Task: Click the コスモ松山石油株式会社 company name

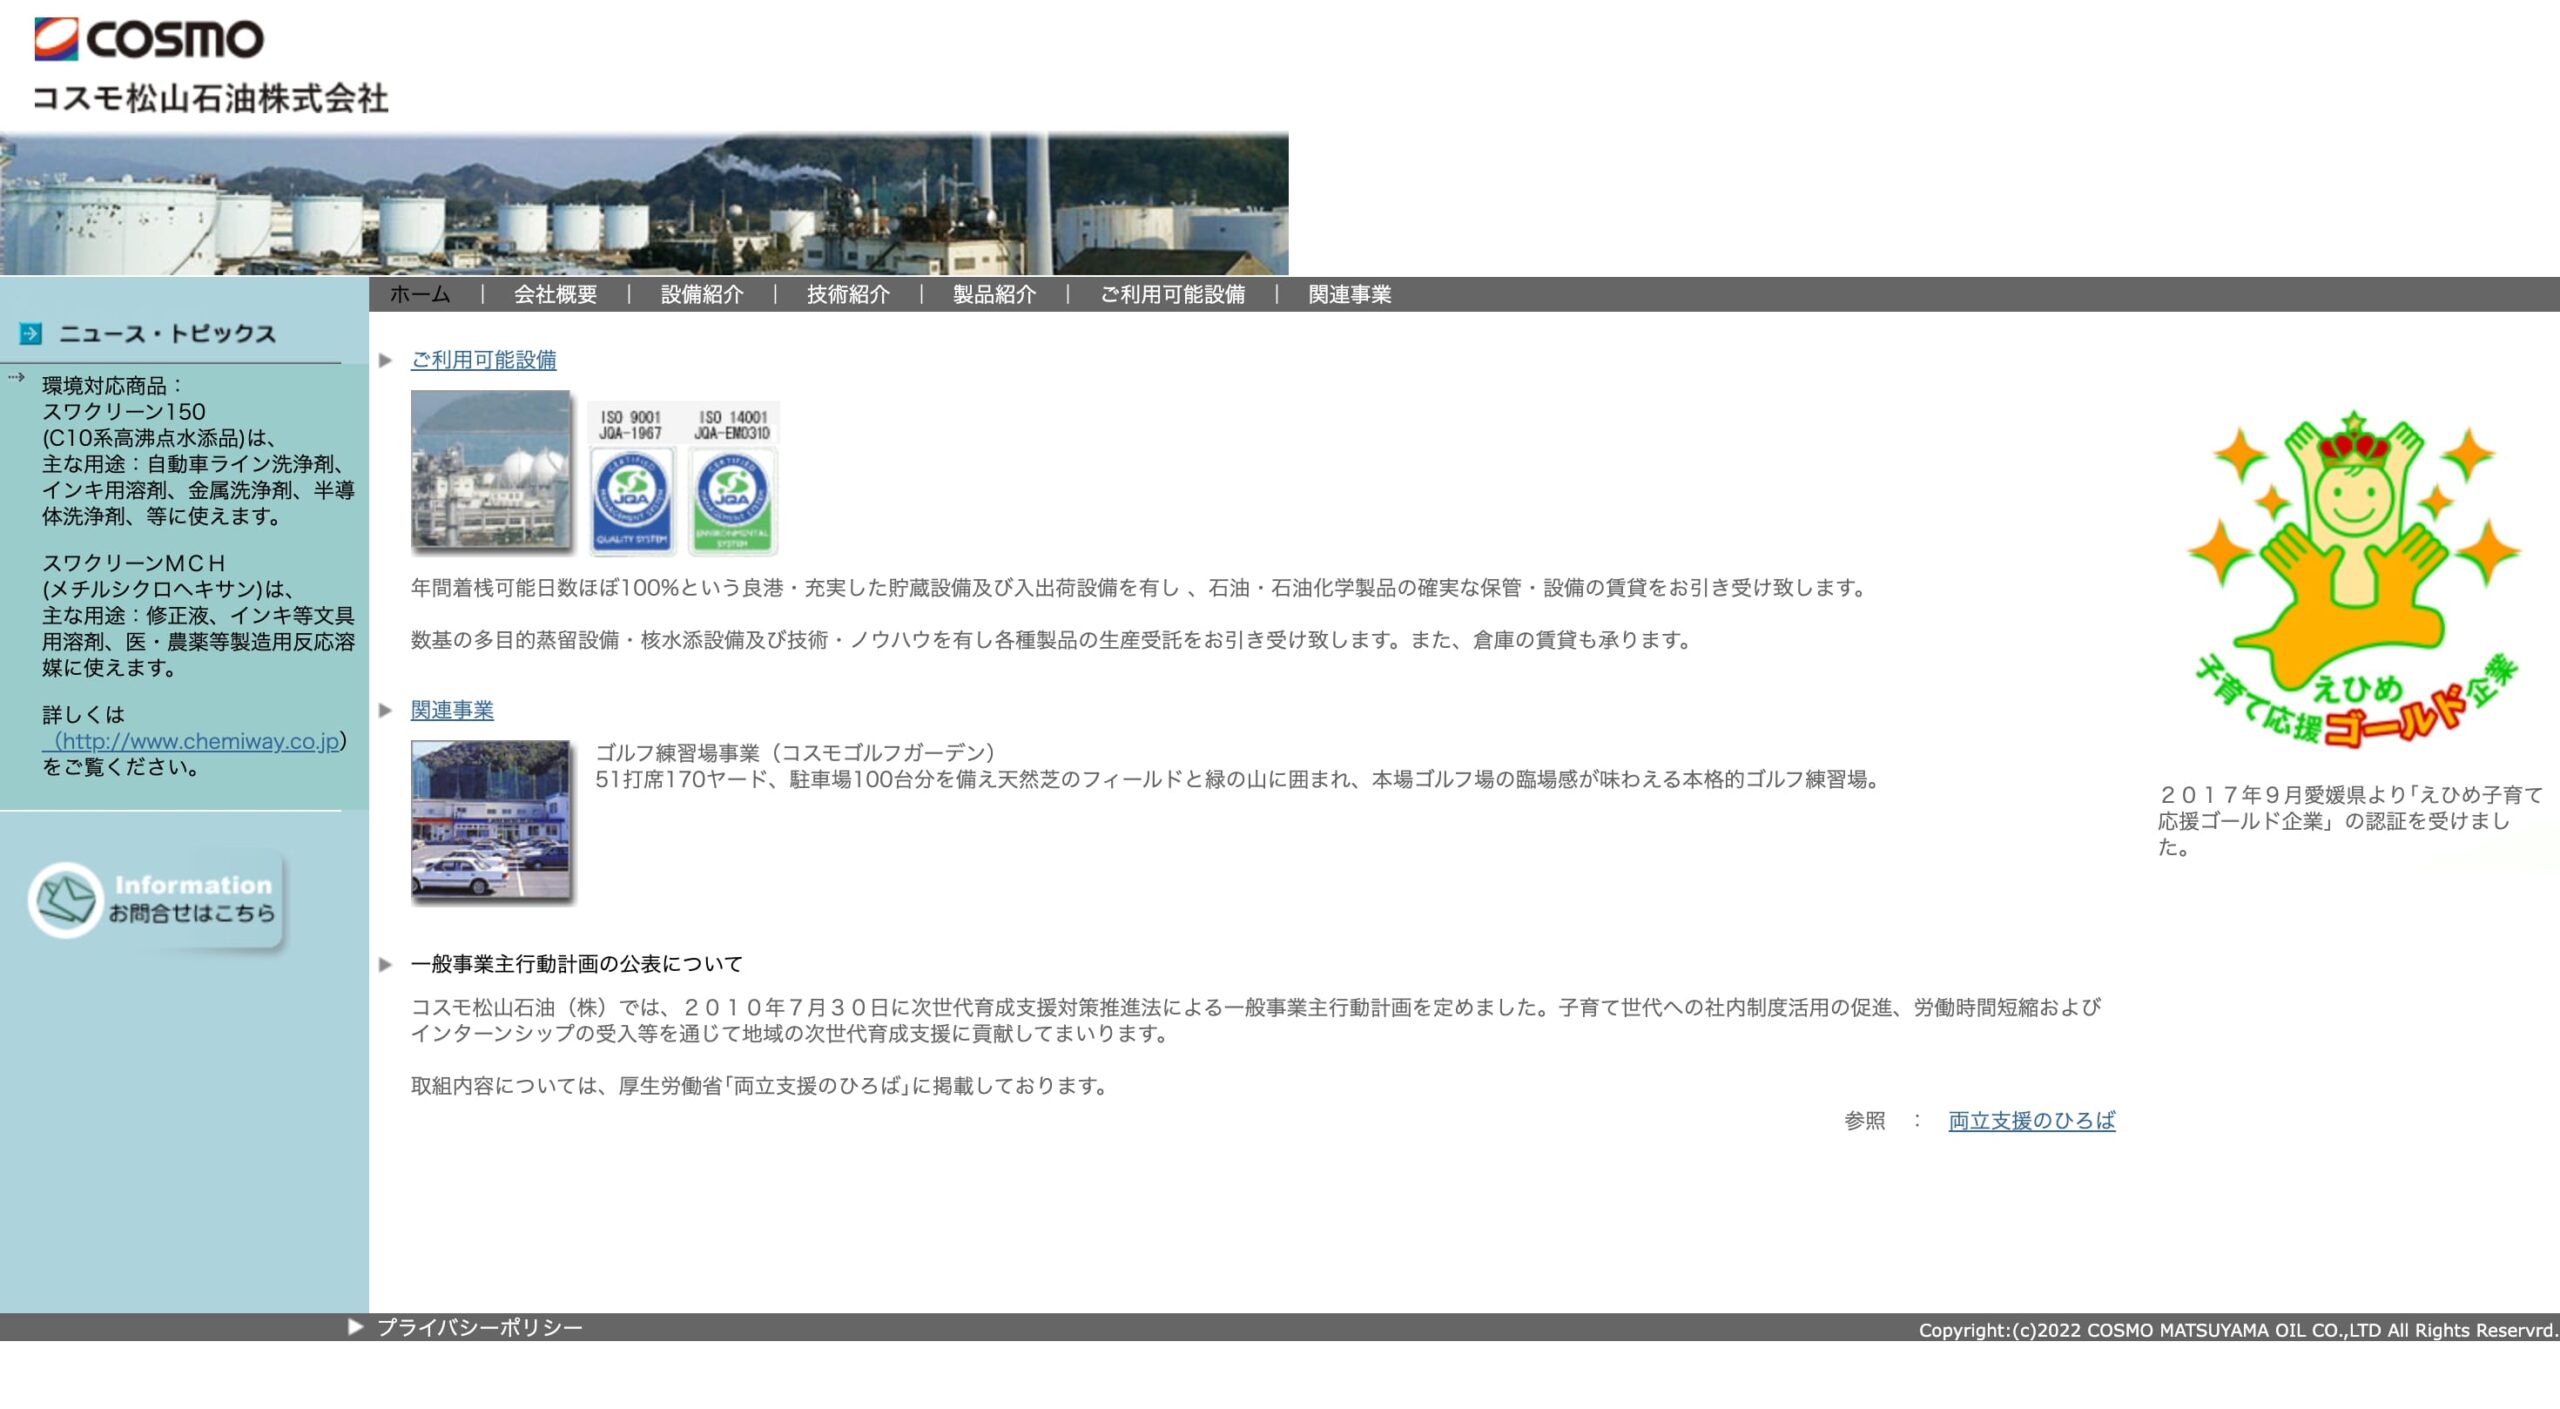Action: pos(210,98)
